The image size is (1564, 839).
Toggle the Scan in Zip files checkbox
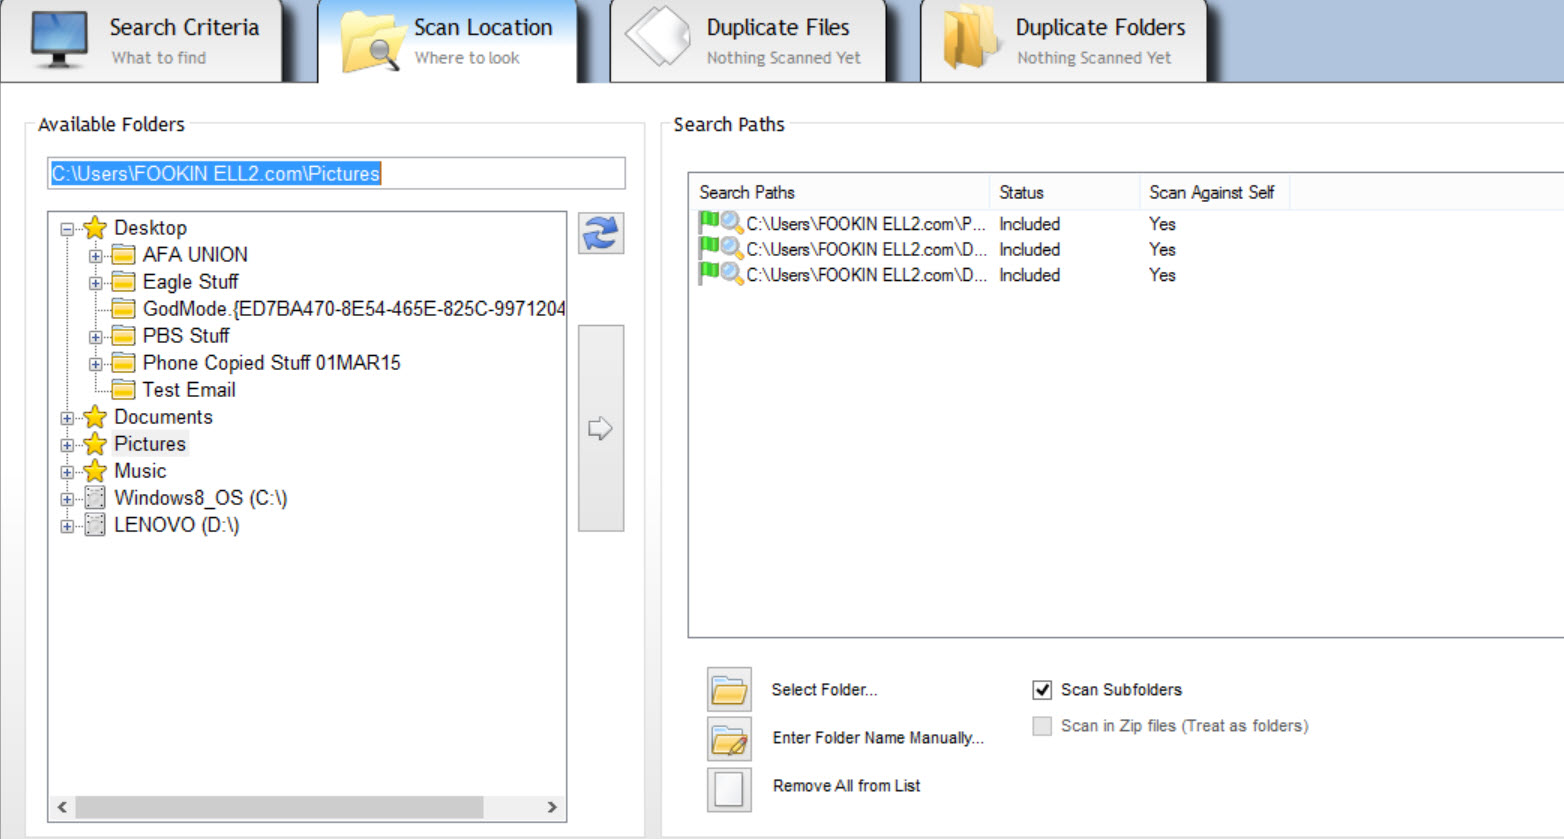1042,726
